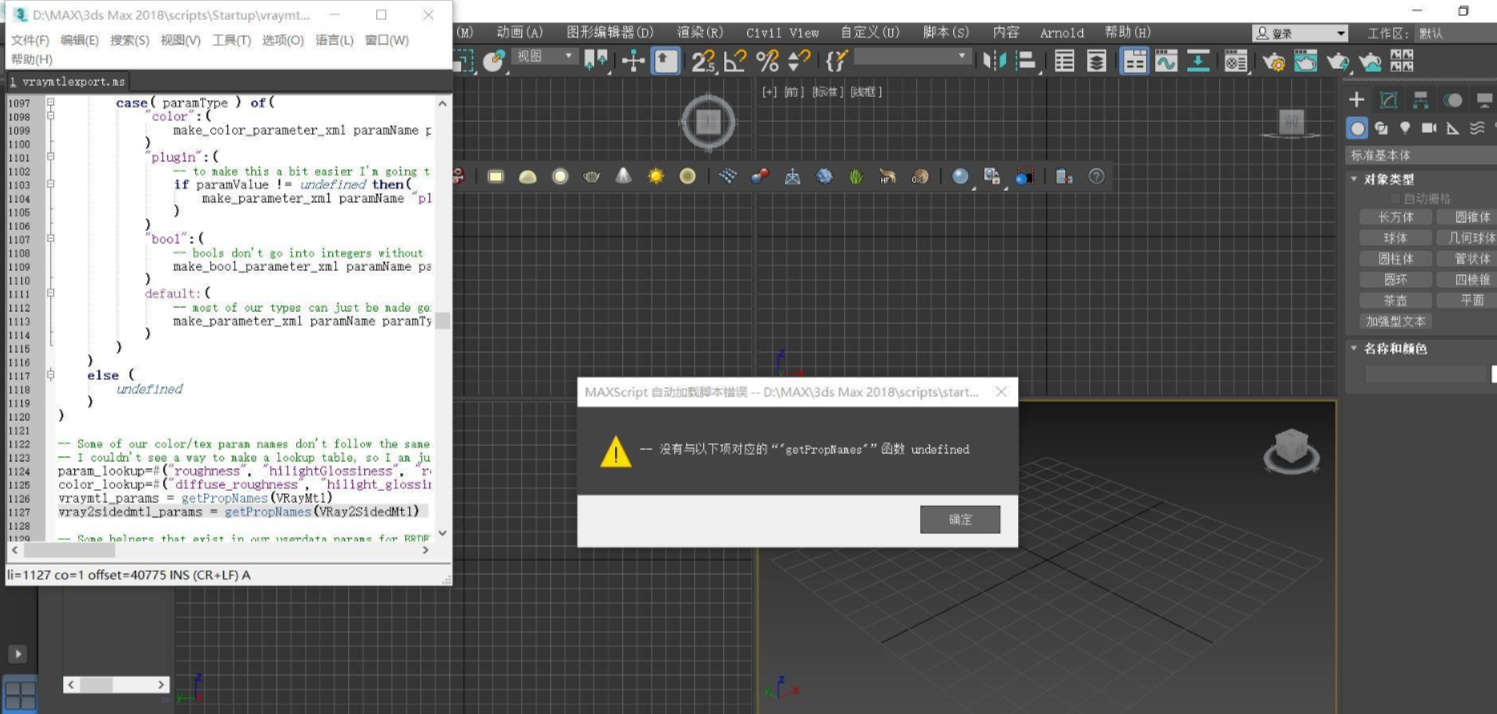Viewport: 1497px width, 714px height.
Task: Toggle the Angle Snap icon
Action: pos(735,62)
